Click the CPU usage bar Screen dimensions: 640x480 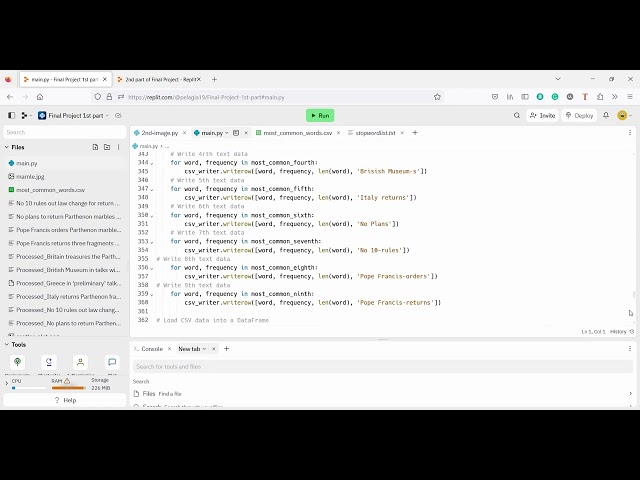tap(29, 388)
